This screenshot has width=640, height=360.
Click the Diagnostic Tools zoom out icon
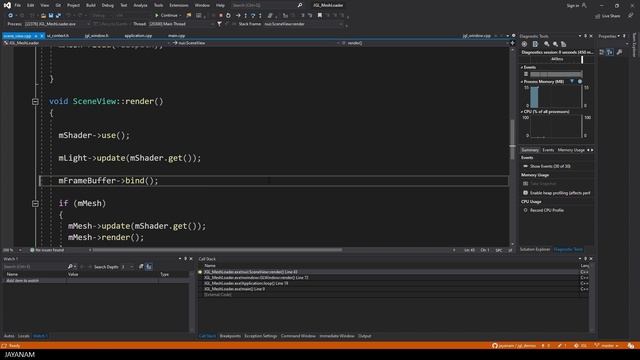coord(555,44)
